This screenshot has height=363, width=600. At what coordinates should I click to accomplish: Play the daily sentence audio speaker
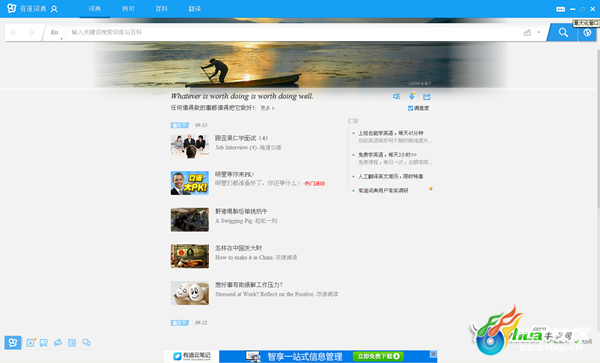[x=397, y=96]
